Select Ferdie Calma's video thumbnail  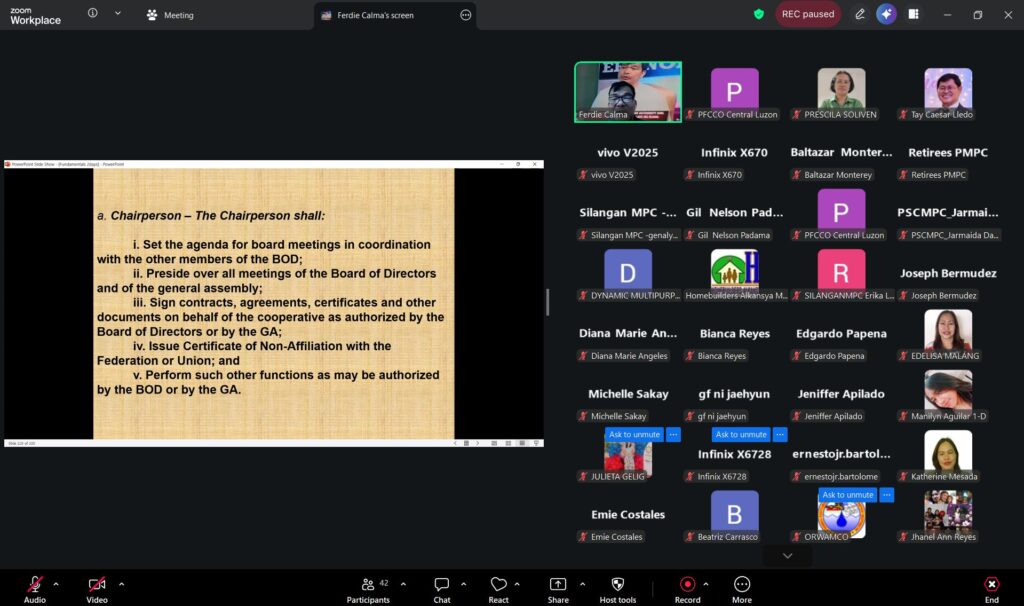(627, 92)
